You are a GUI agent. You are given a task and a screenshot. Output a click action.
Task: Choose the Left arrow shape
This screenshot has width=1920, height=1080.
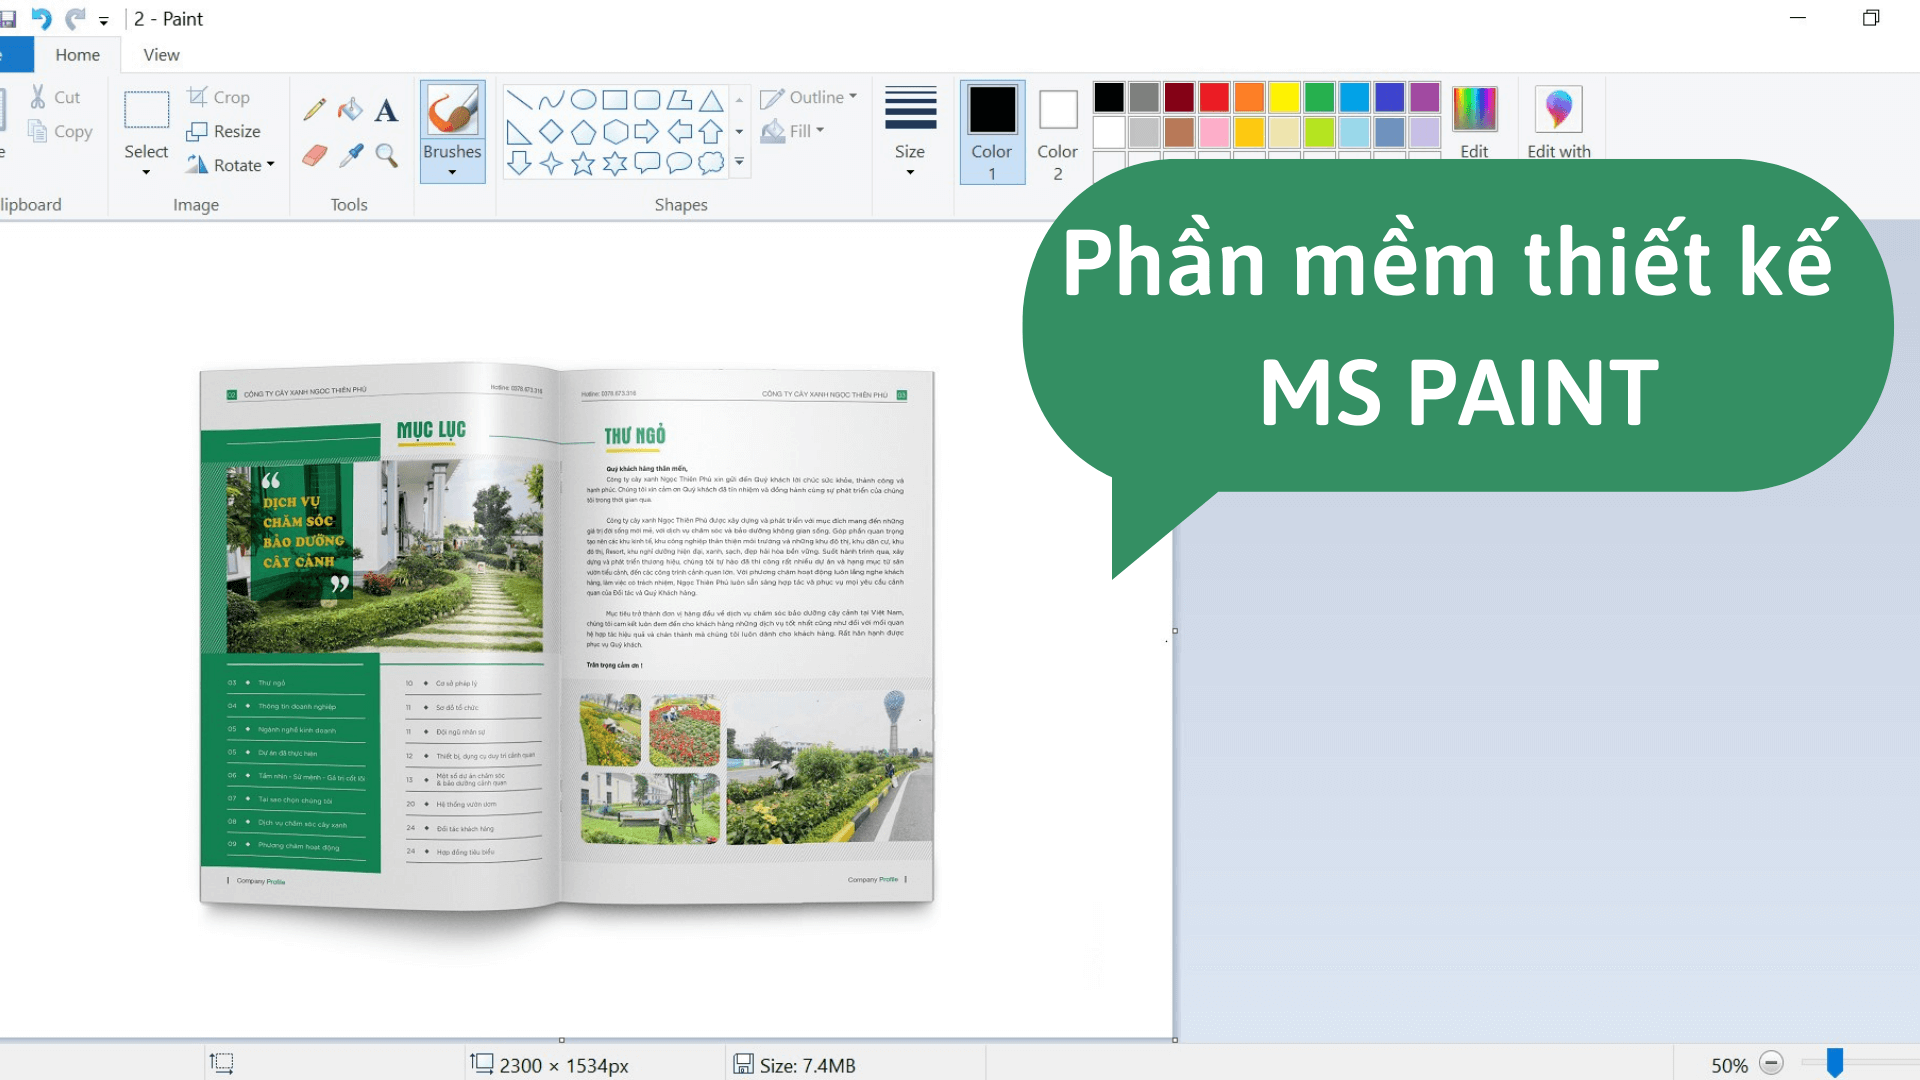pos(679,132)
